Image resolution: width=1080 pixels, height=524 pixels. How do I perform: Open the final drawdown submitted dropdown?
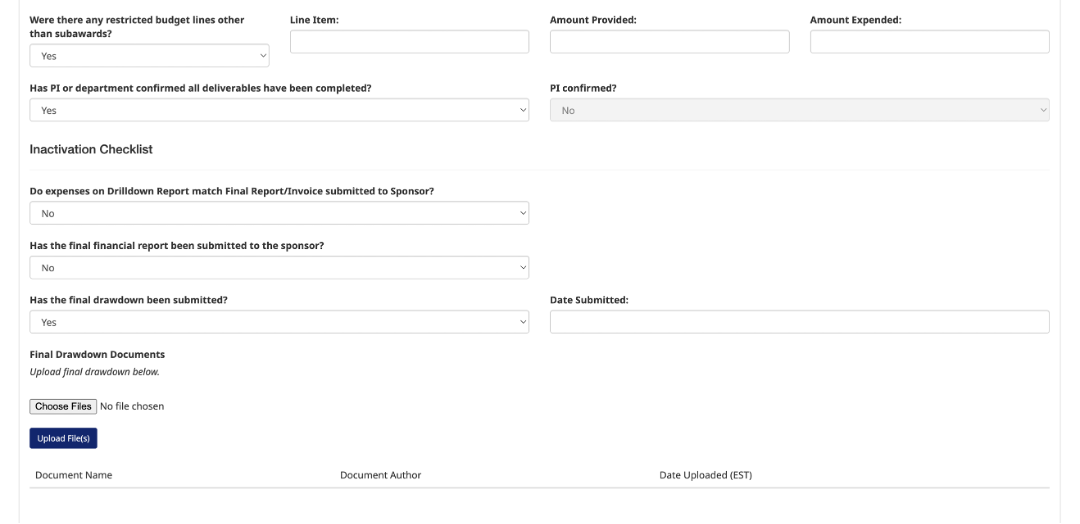coord(279,322)
